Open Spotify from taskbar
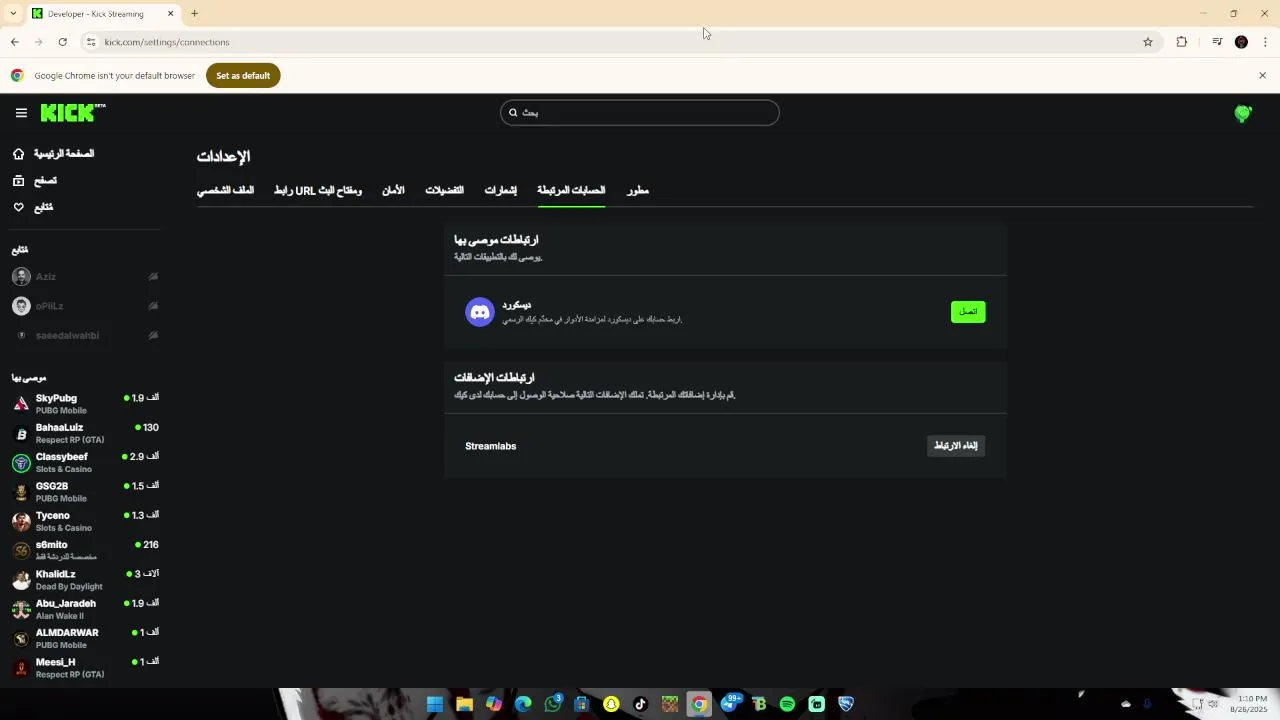The image size is (1280, 720). tap(787, 704)
